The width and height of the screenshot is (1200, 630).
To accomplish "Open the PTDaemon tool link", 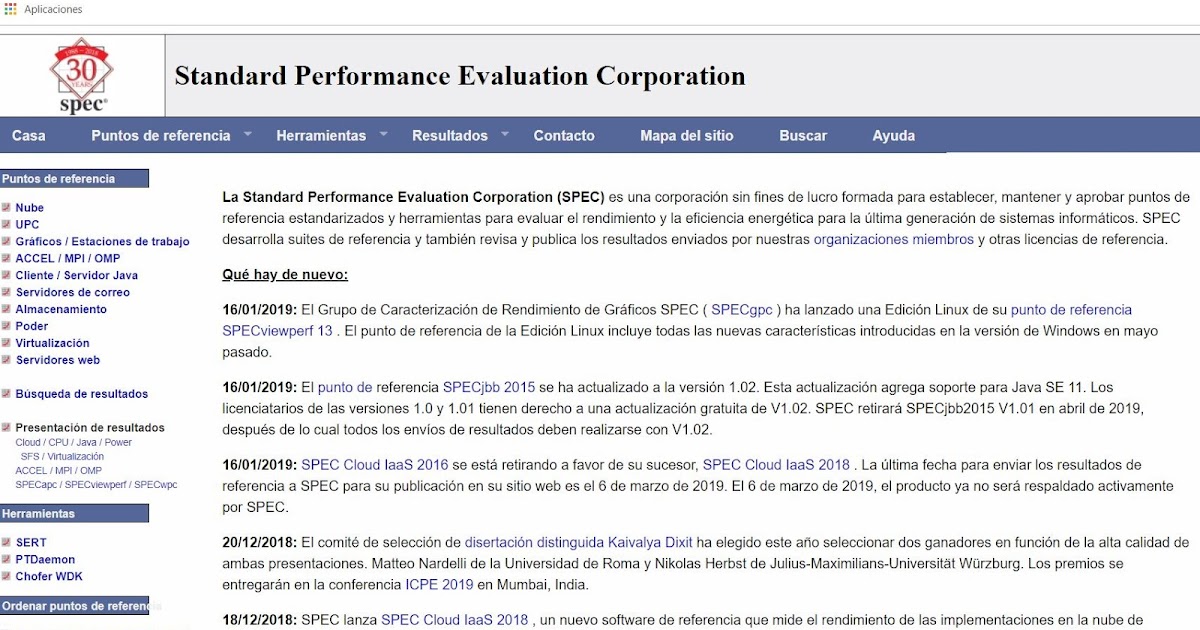I will 45,560.
